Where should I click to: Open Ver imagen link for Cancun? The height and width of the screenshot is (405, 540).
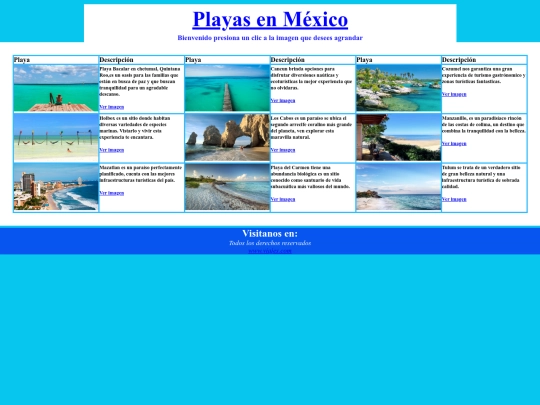[x=283, y=101]
